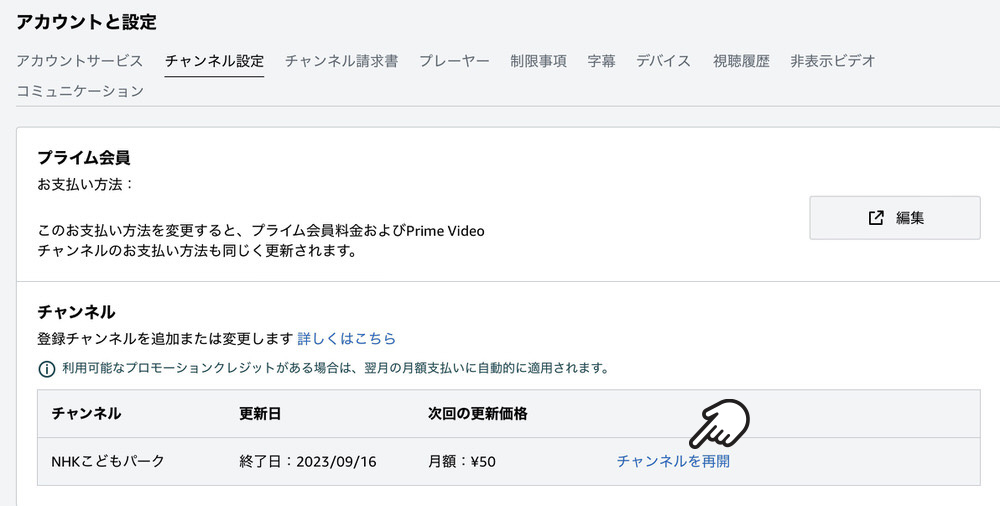Click the 編集 button for payment method
The width and height of the screenshot is (1000, 506).
[x=895, y=218]
